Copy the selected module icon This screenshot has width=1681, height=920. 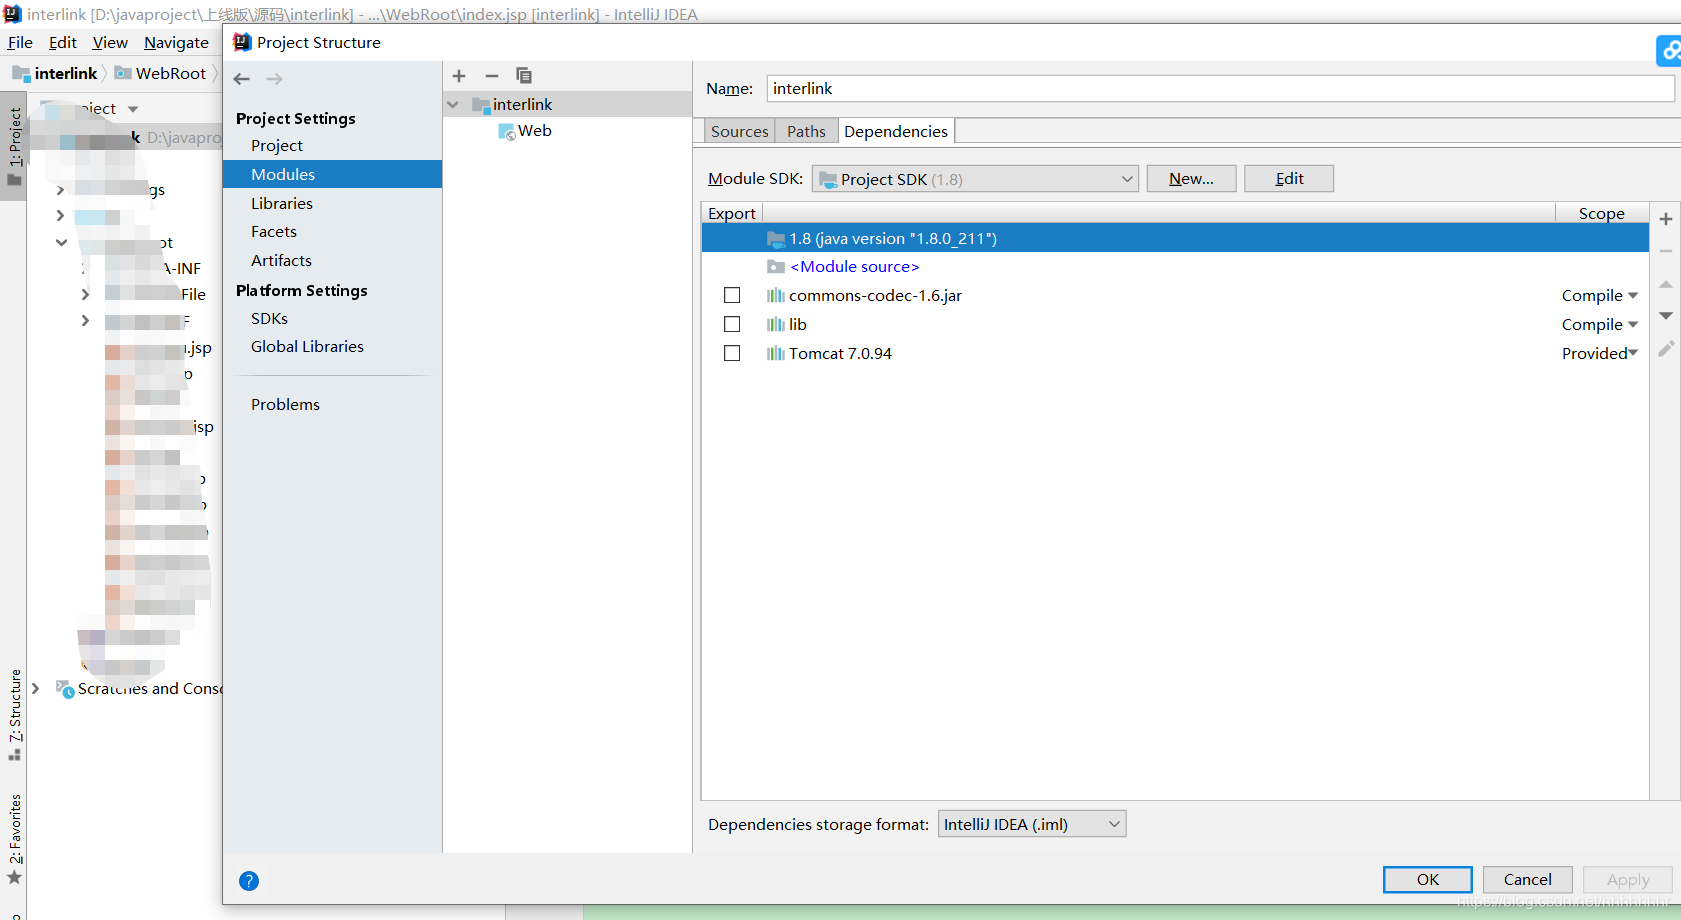(x=524, y=76)
